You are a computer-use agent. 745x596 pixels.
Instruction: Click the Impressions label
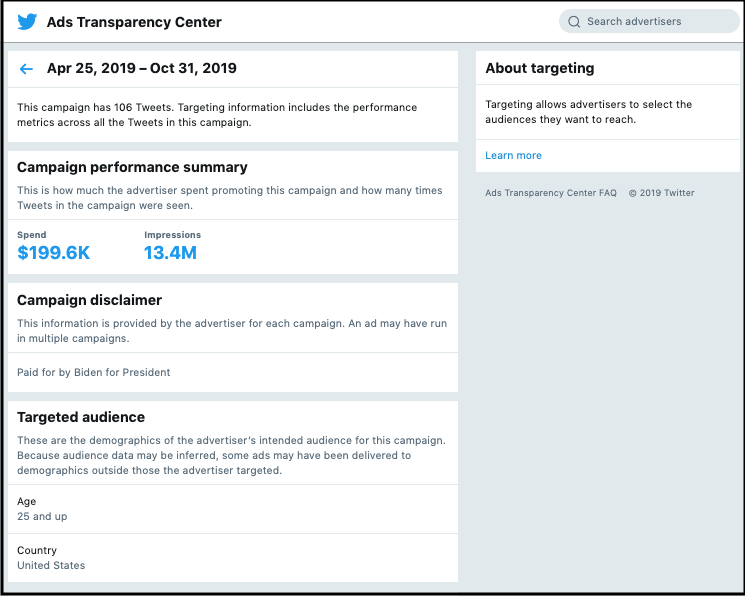pos(172,235)
